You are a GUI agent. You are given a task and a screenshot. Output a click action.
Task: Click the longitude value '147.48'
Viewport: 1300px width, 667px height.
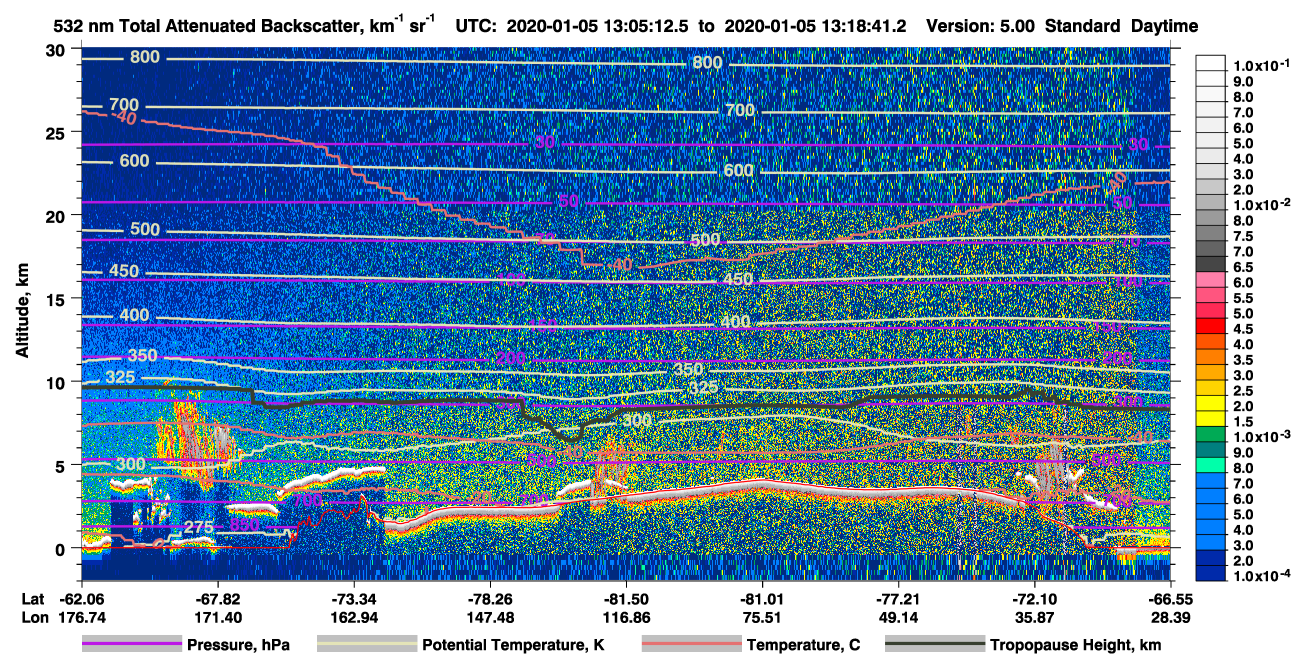[490, 617]
